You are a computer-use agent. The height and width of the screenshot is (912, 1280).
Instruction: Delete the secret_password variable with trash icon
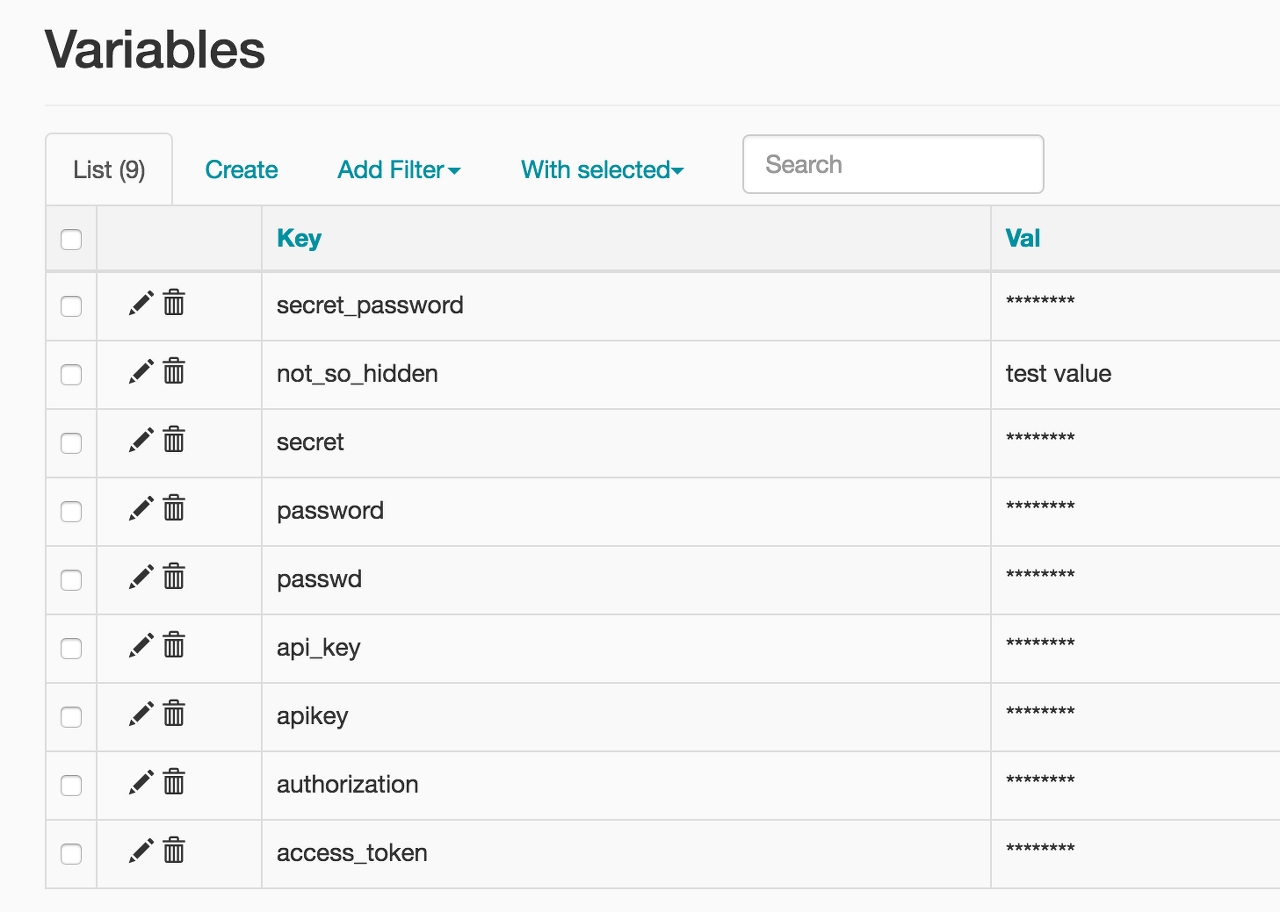(x=174, y=302)
